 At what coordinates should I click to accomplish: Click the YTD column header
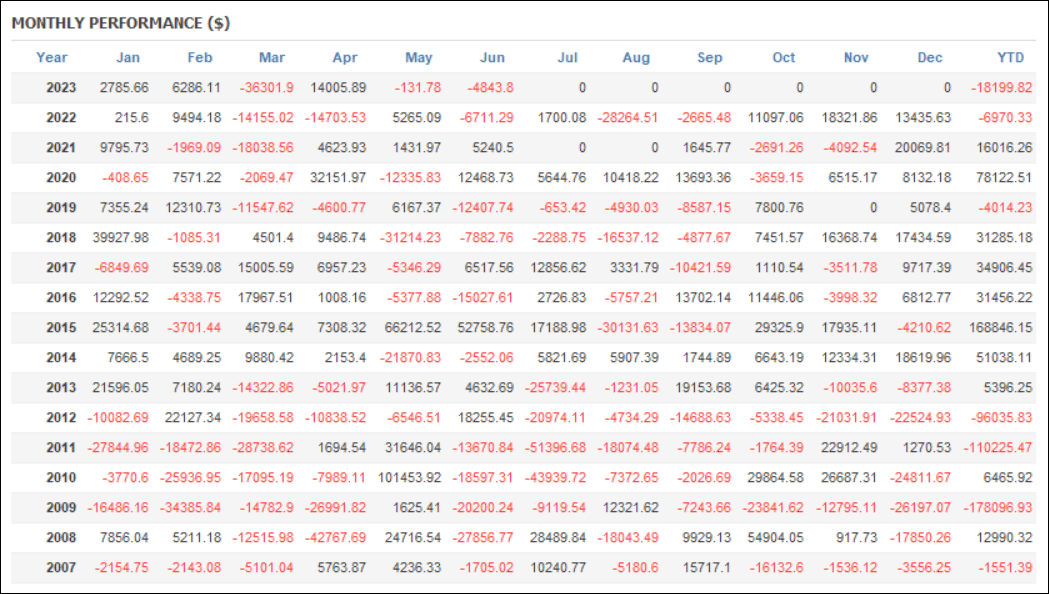(1010, 58)
